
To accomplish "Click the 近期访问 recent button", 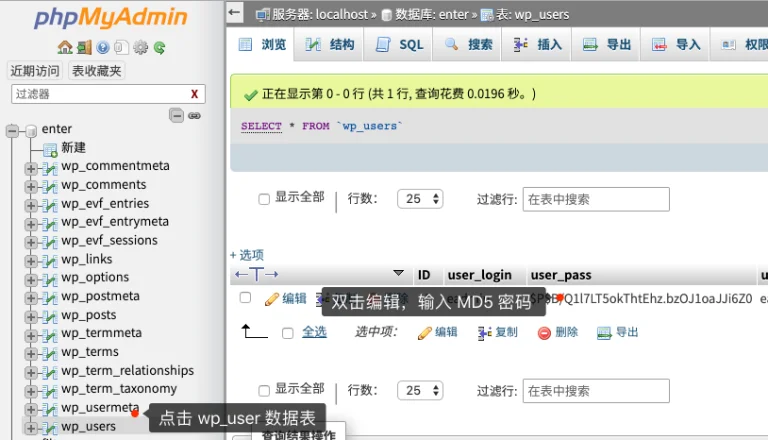I will point(35,71).
